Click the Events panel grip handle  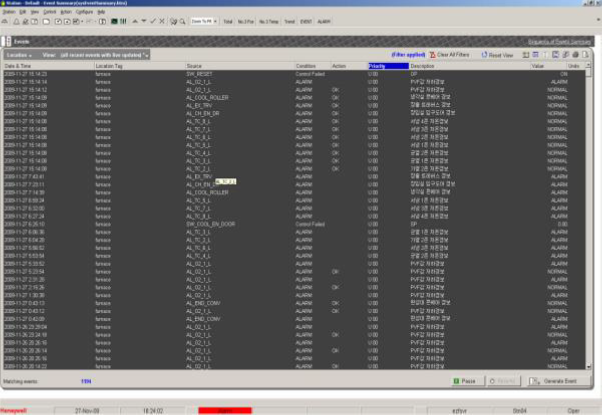tap(8, 41)
